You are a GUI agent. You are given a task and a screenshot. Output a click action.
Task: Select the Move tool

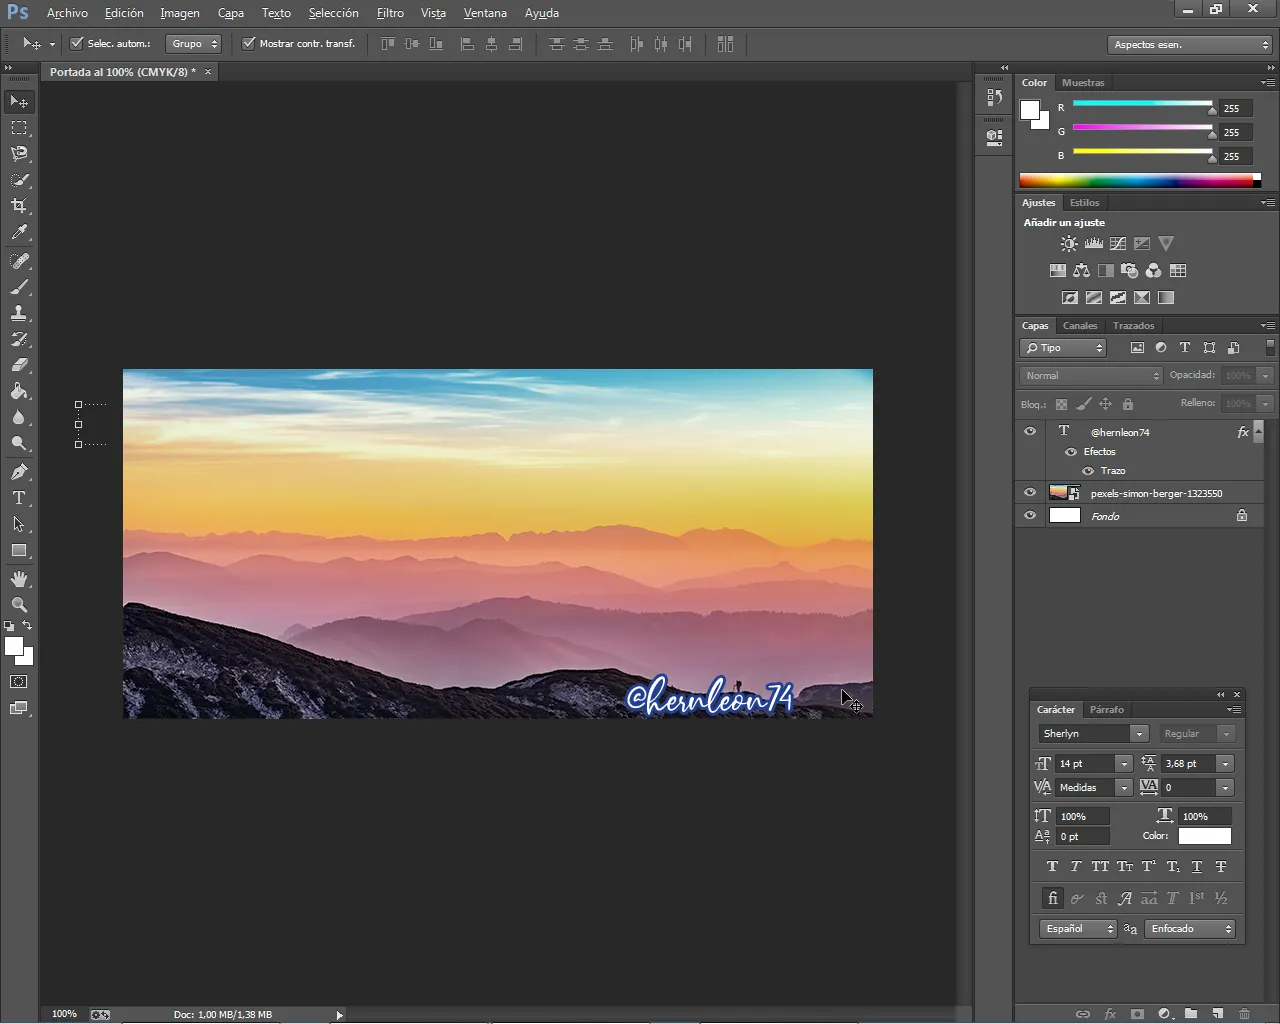[x=19, y=102]
